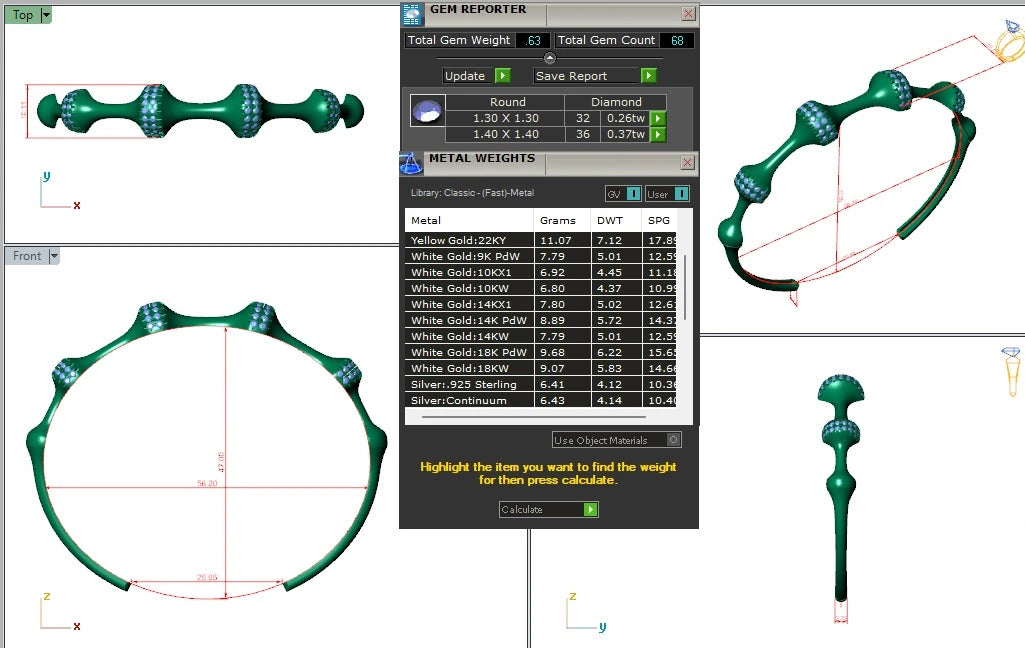Open the Front viewport dropdown arrow
Screen dimensions: 1025x648
(54, 256)
